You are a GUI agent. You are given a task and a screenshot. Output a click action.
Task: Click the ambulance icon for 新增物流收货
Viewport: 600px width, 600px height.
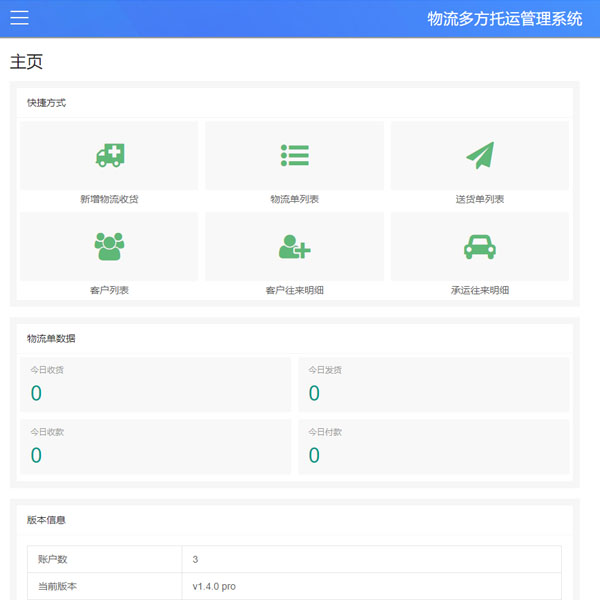[x=109, y=155]
